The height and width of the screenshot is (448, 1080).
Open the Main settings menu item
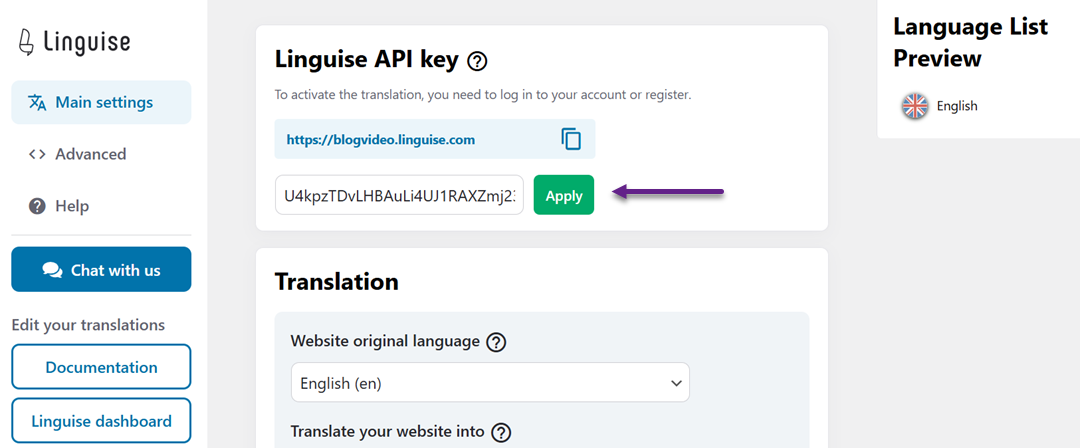pyautogui.click(x=101, y=103)
